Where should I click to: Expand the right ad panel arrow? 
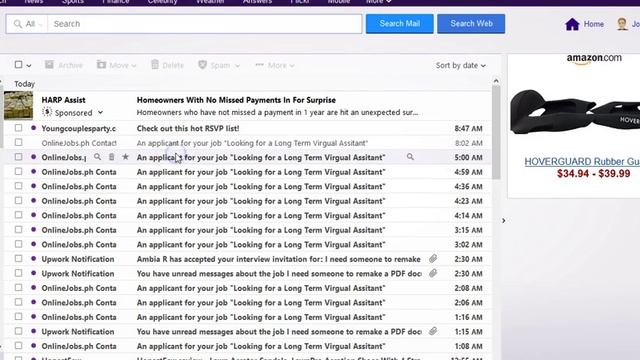(x=503, y=220)
